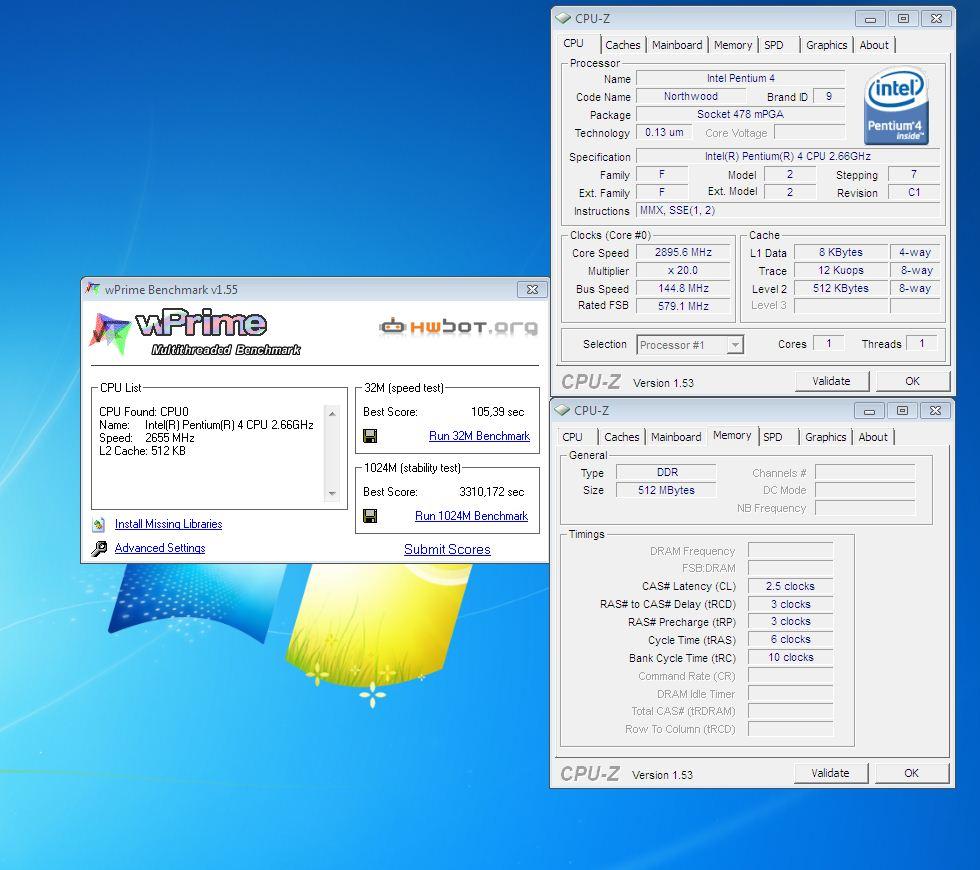
Task: Click Validate in lower CPU-Z window
Action: click(830, 773)
